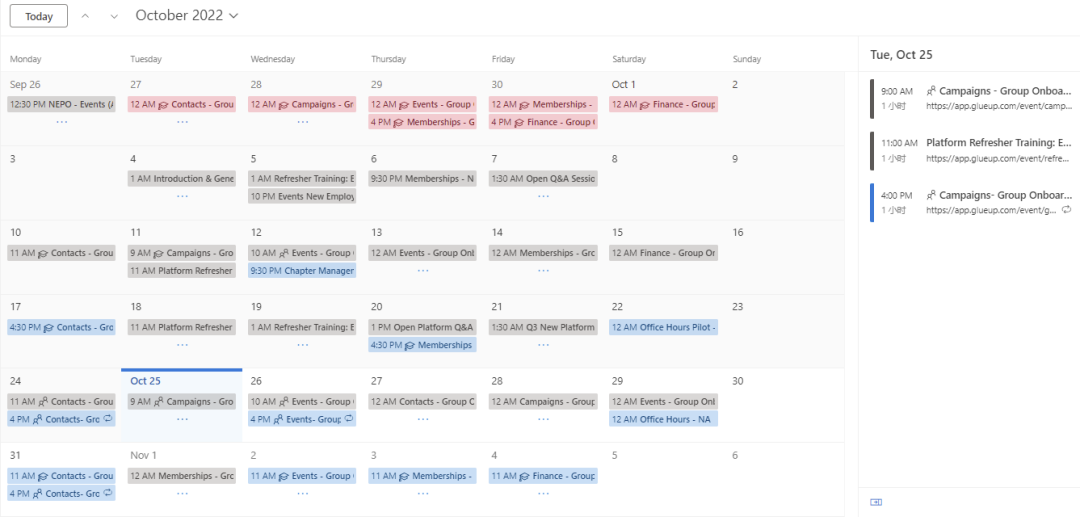
Task: Click people icon on 9:00 AM Campaigns agenda entry
Action: [931, 90]
